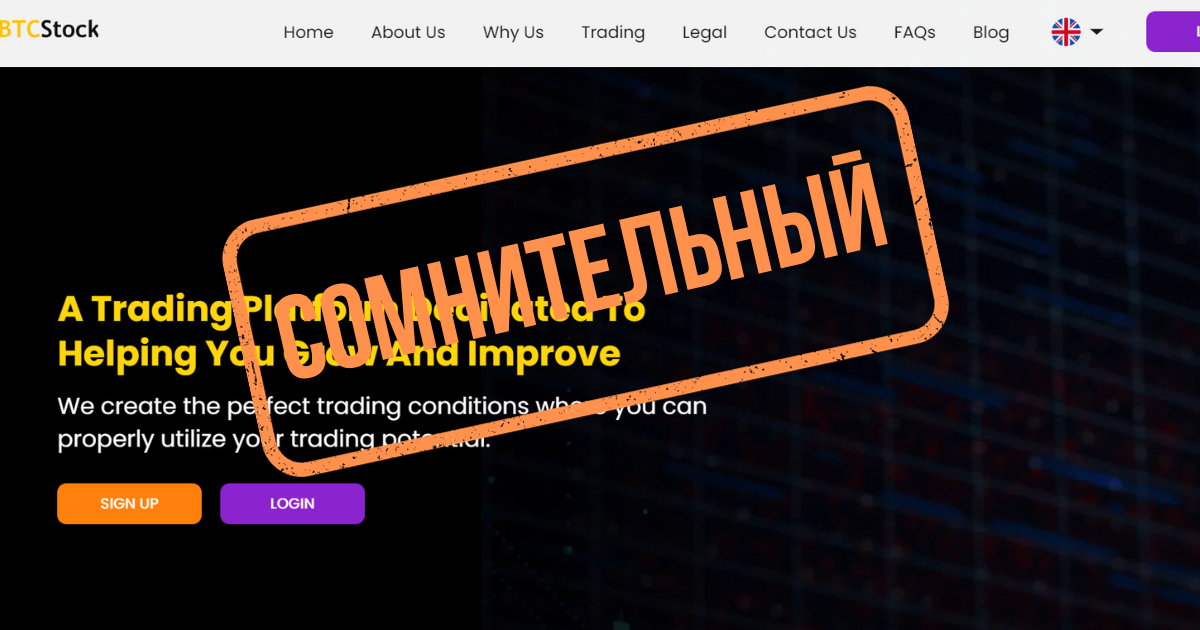Click the yellow 'A Trading Platform' headline
This screenshot has height=630, width=1200.
[352, 309]
